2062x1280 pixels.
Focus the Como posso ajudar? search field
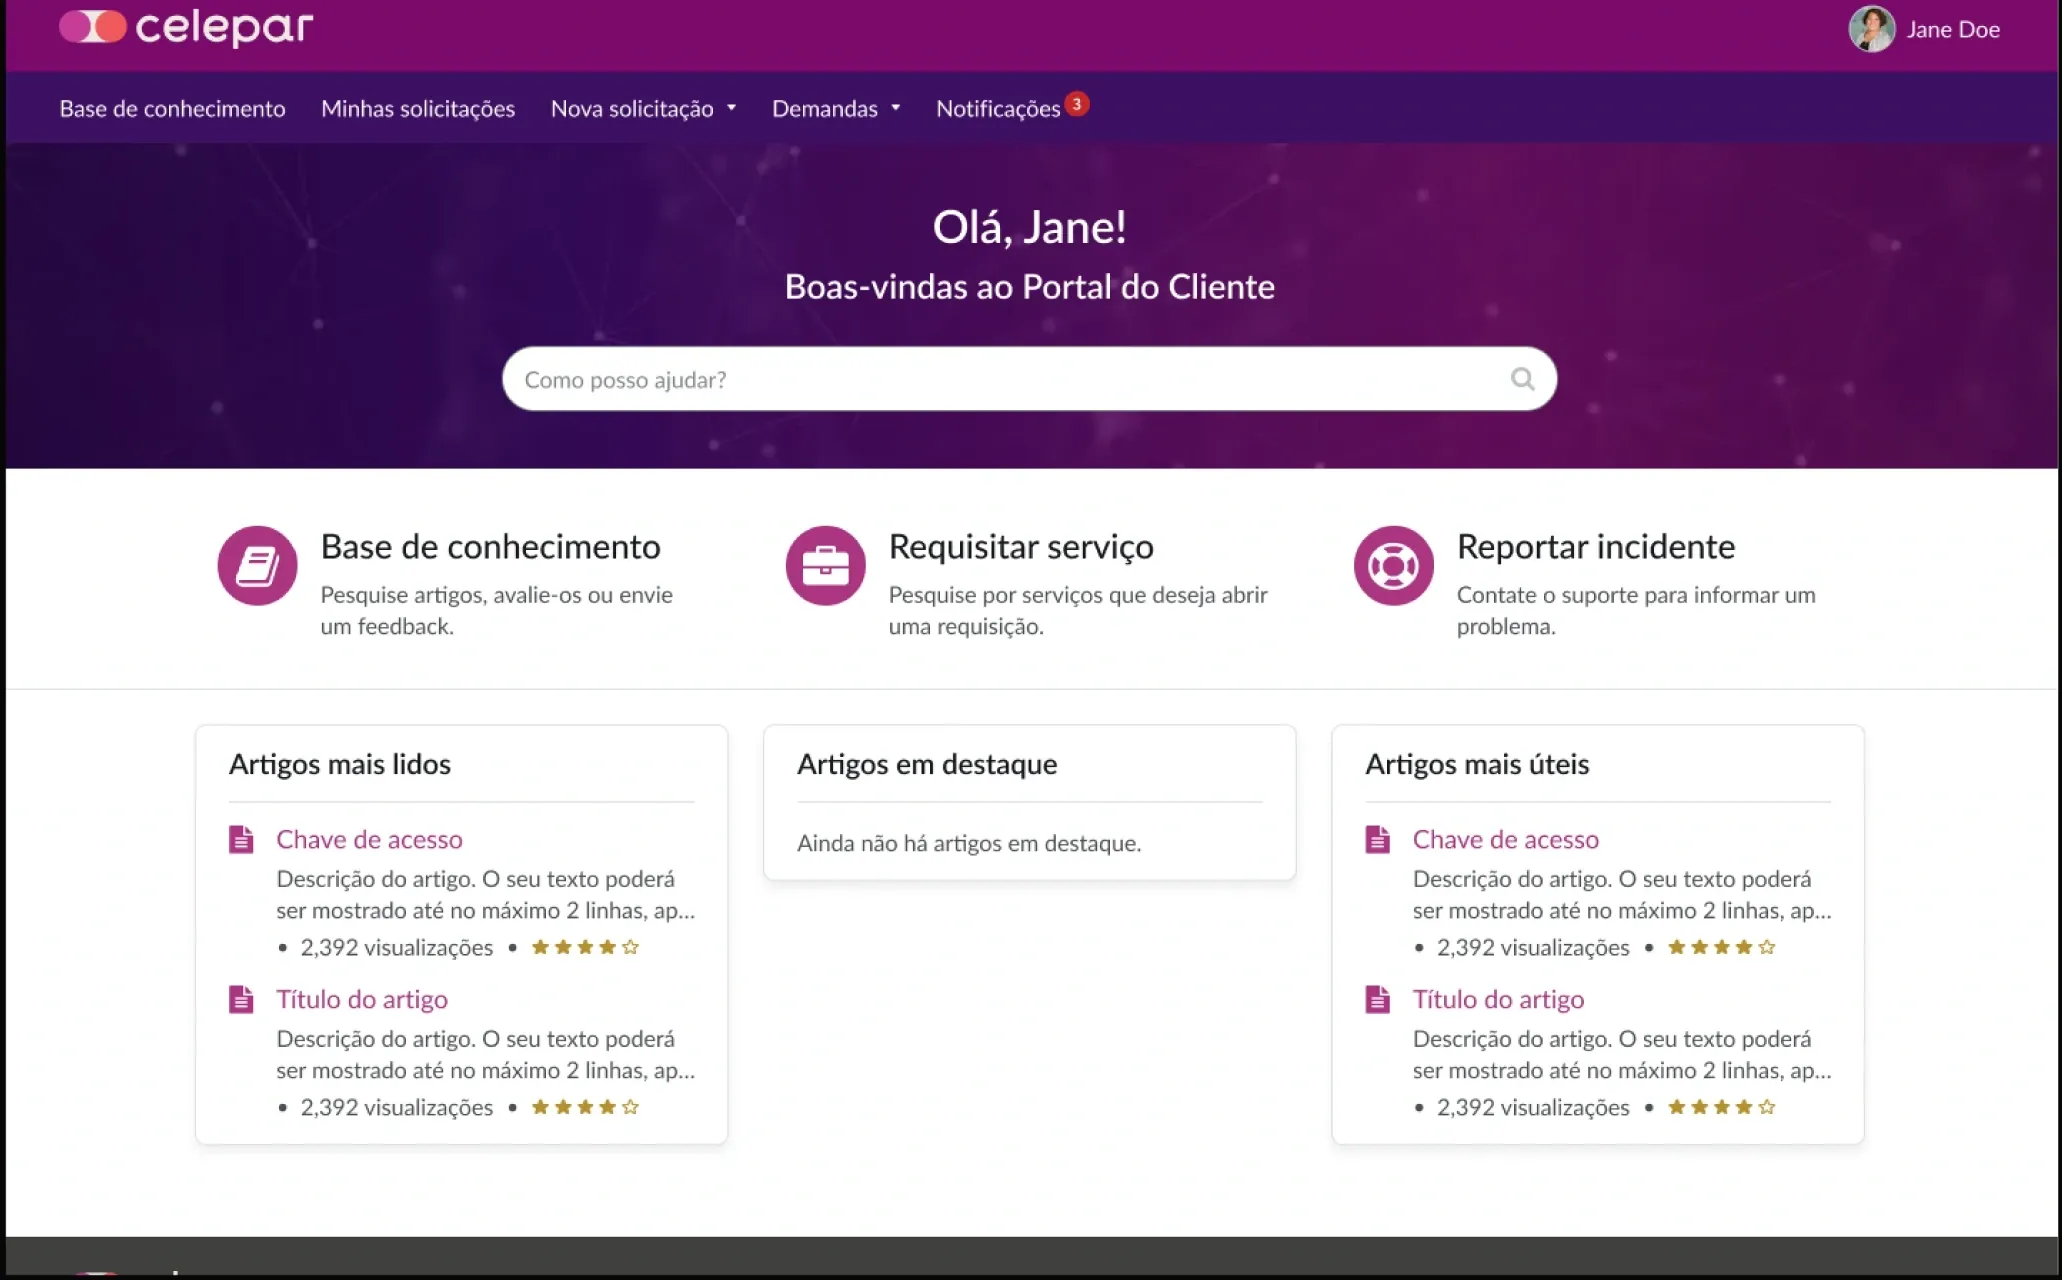tap(1029, 379)
